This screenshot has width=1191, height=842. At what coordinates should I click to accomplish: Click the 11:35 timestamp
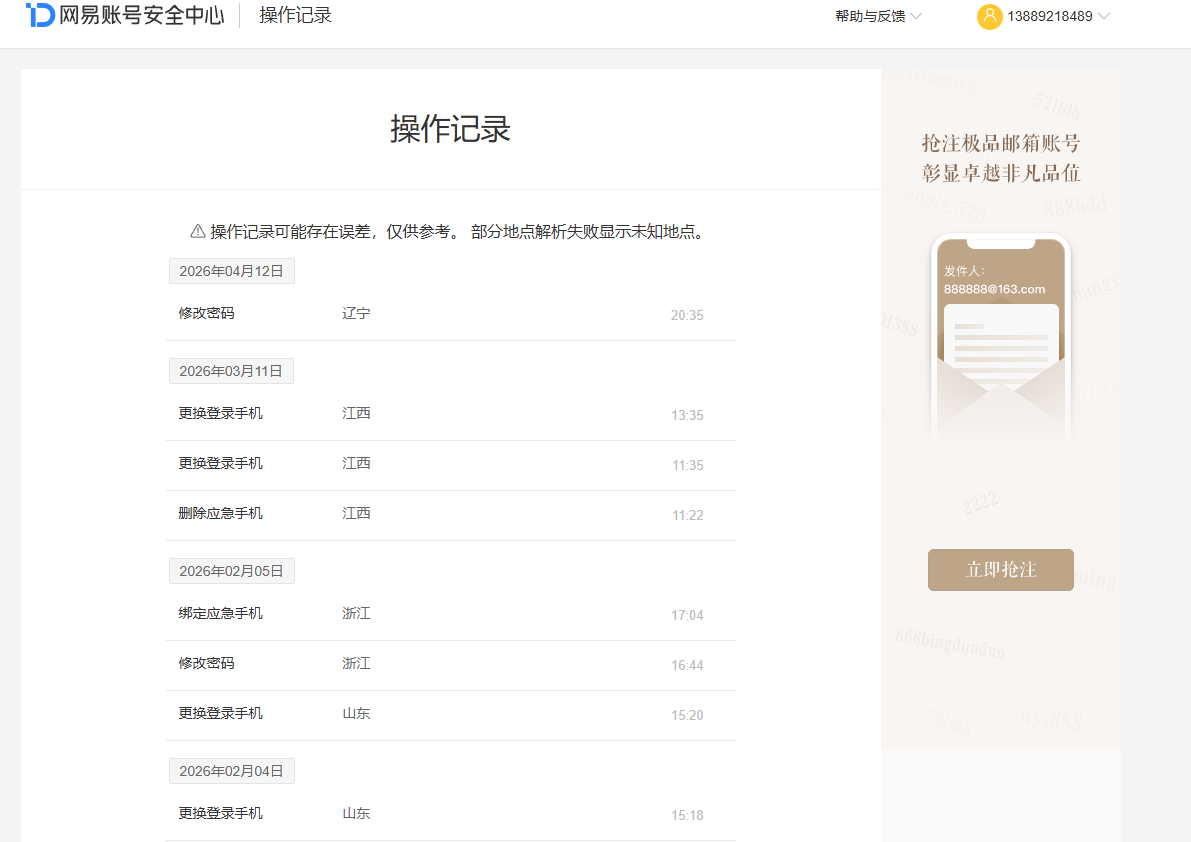coord(687,465)
